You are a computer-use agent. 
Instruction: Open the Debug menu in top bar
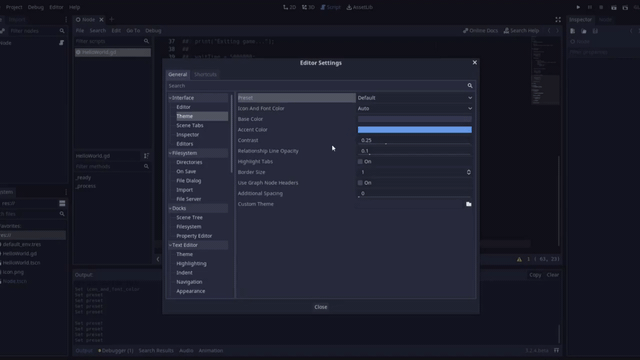36,7
